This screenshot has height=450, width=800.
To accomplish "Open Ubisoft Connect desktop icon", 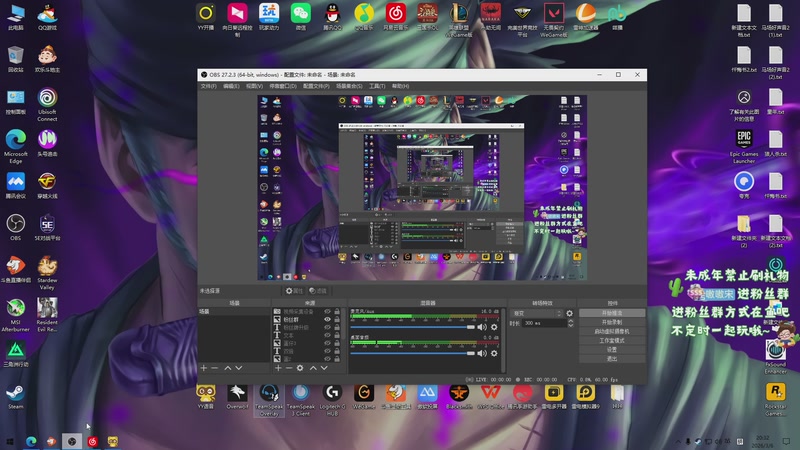I will coord(47,105).
